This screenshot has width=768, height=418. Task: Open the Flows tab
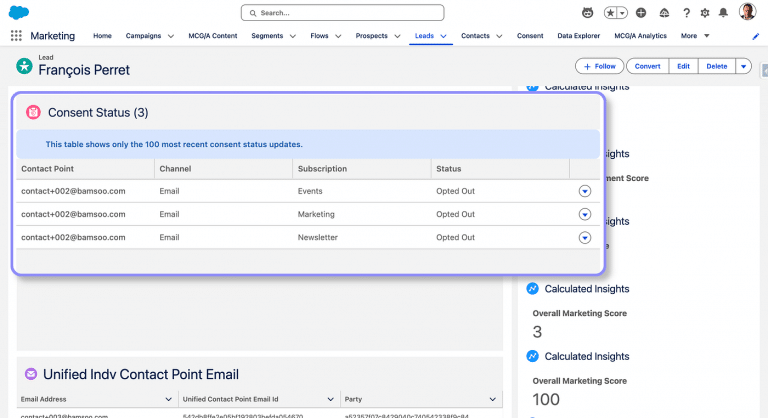(x=319, y=36)
